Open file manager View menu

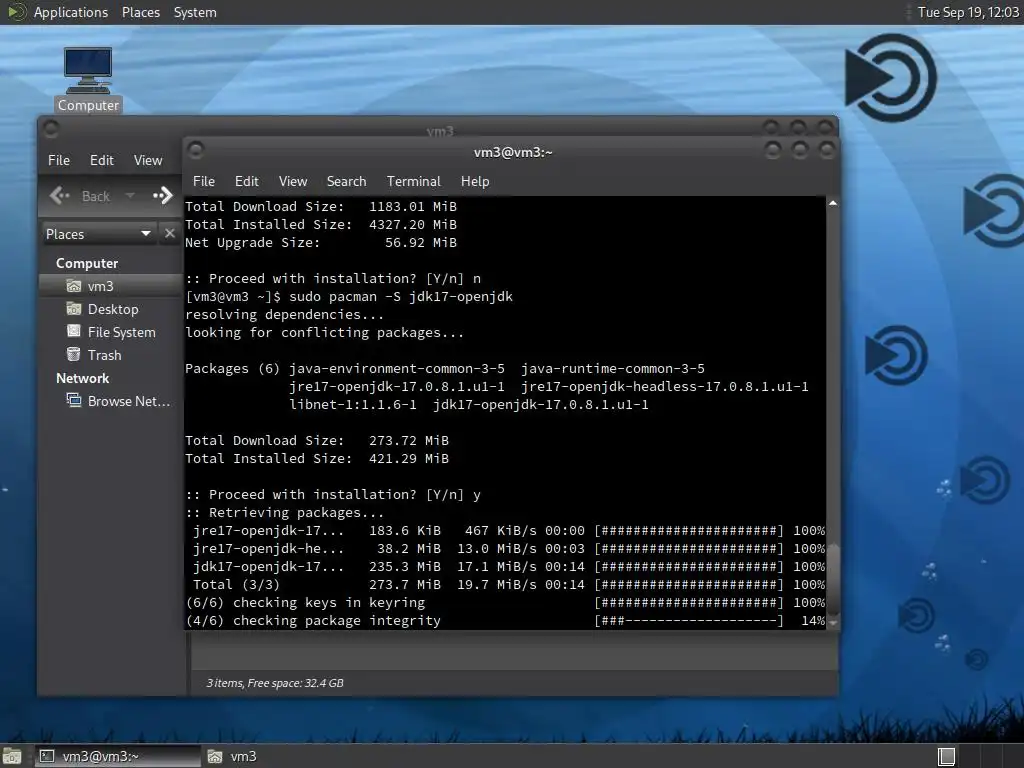tap(148, 160)
